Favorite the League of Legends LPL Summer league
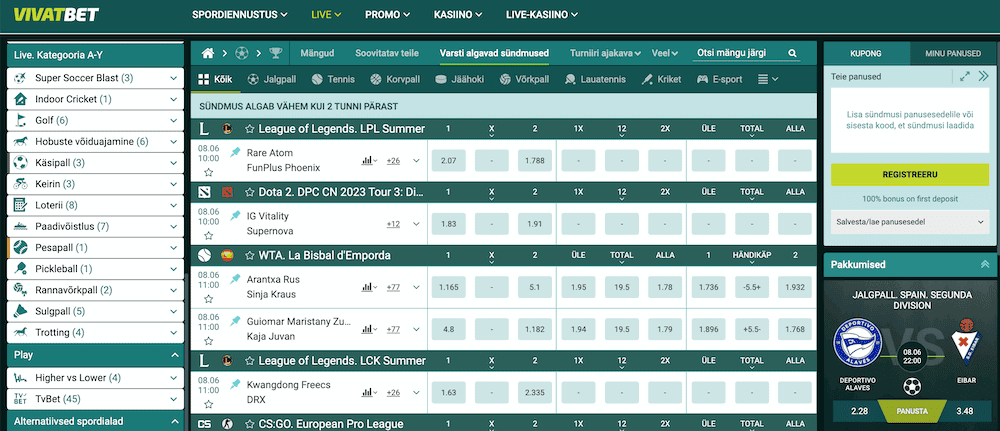 point(250,129)
